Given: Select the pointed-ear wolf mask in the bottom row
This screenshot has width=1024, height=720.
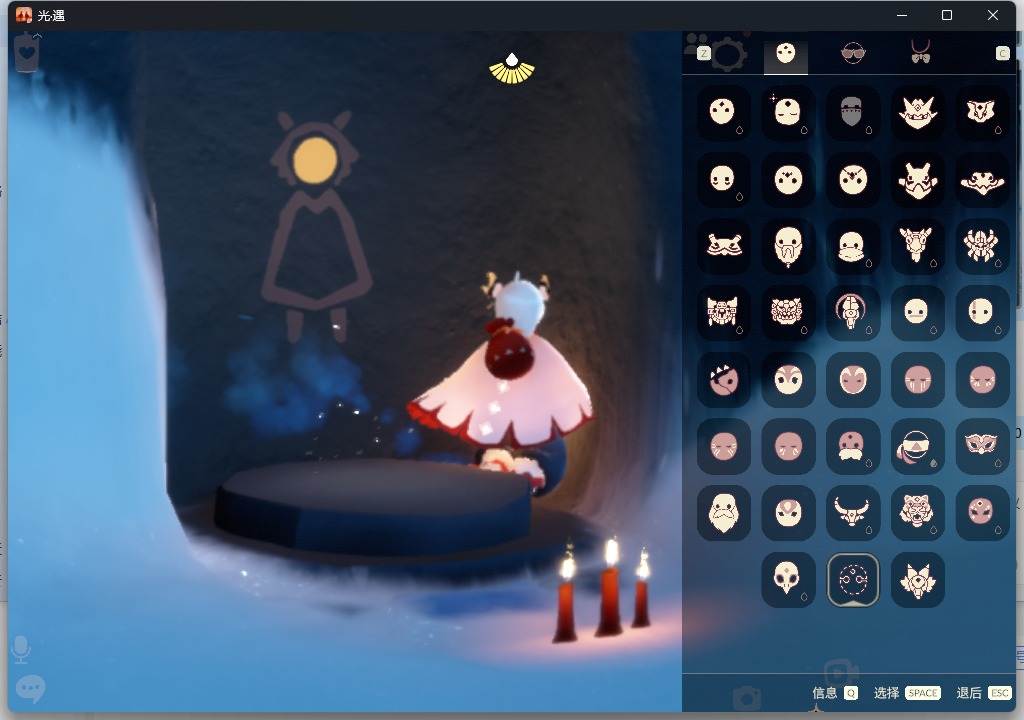Looking at the screenshot, I should 917,580.
